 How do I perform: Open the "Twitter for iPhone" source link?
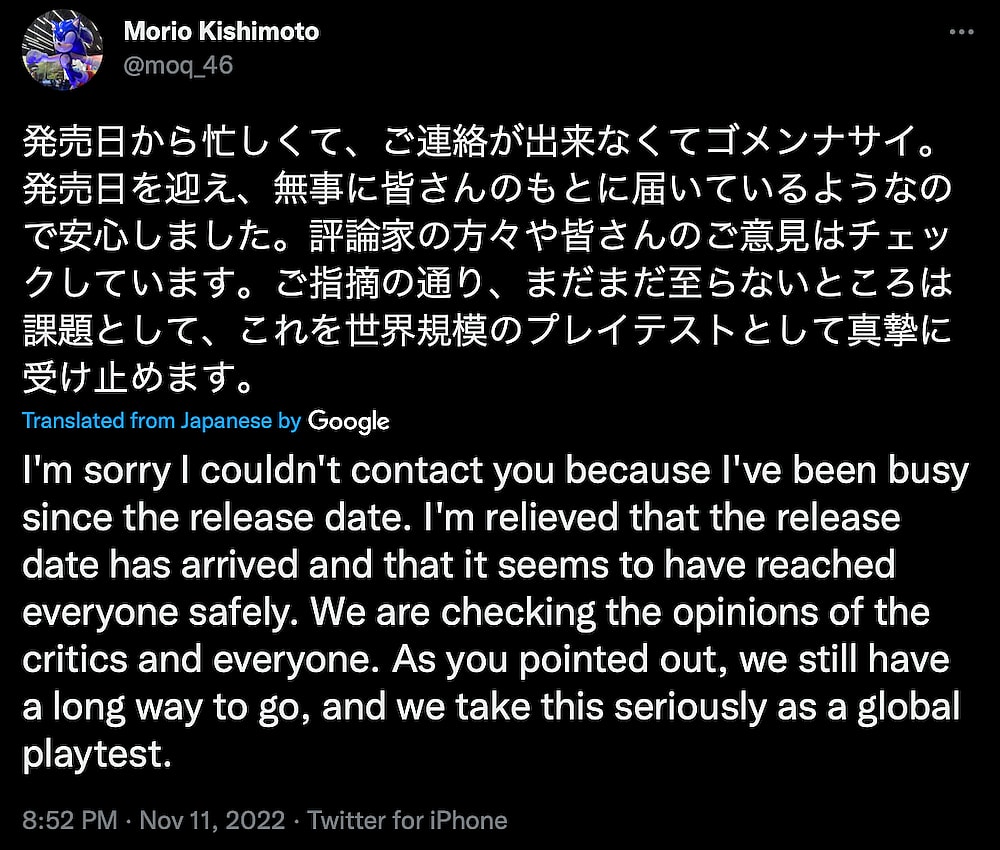tap(407, 821)
